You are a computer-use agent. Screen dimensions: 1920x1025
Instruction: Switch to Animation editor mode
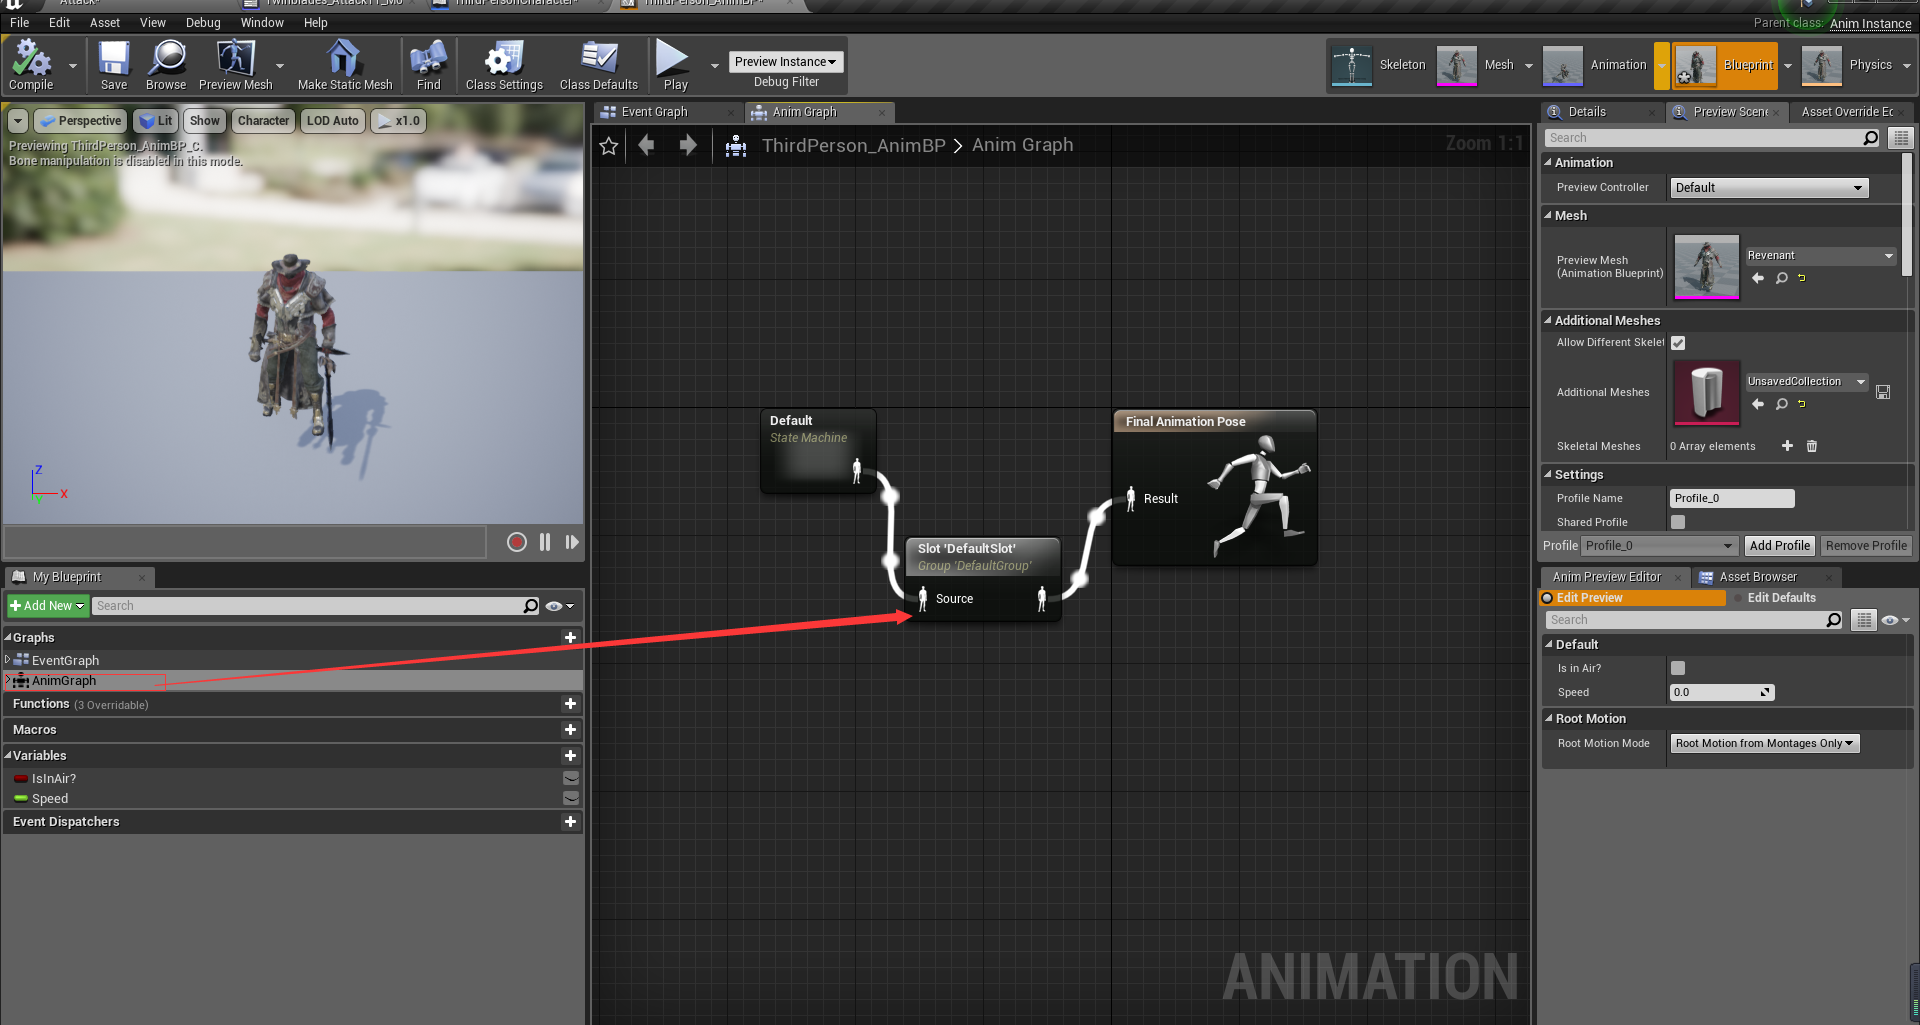click(1595, 65)
